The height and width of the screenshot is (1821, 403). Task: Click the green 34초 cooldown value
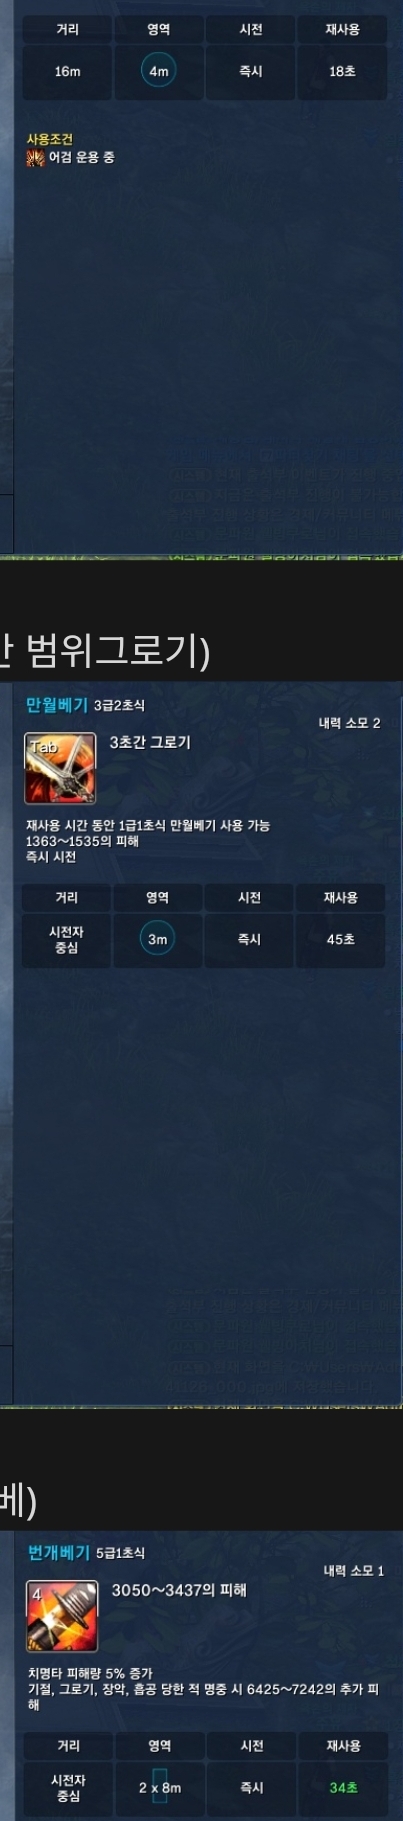(343, 1787)
